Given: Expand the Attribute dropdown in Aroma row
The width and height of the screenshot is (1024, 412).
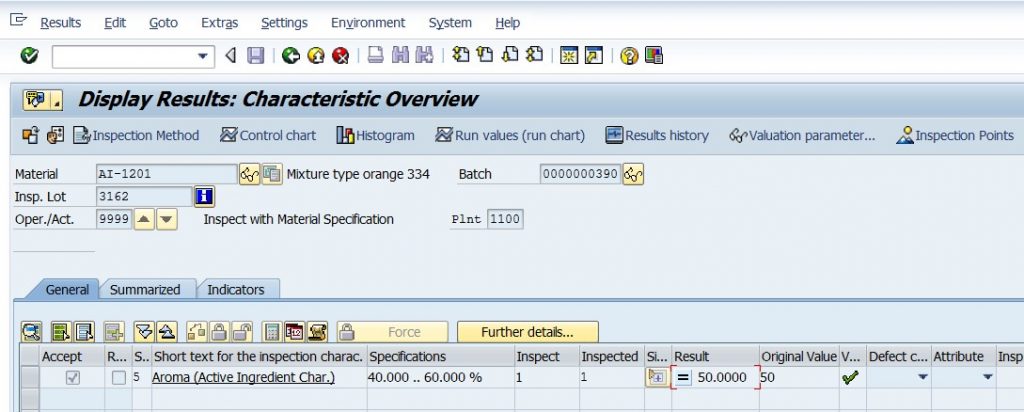Looking at the screenshot, I should point(987,377).
